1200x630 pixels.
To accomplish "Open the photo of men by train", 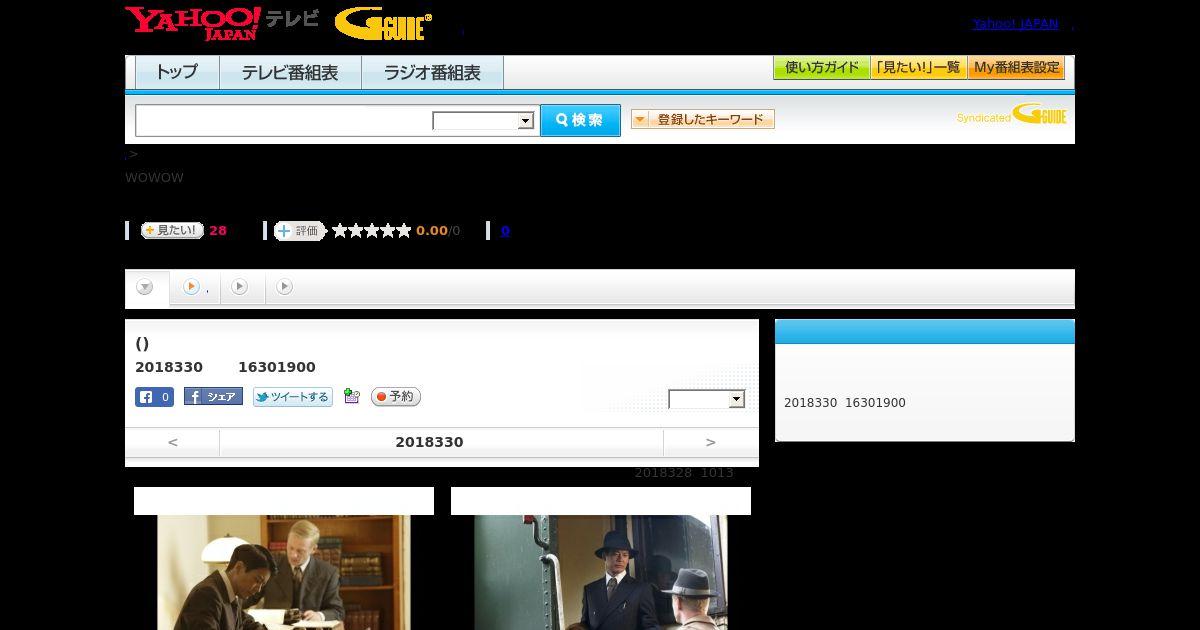I will [601, 572].
